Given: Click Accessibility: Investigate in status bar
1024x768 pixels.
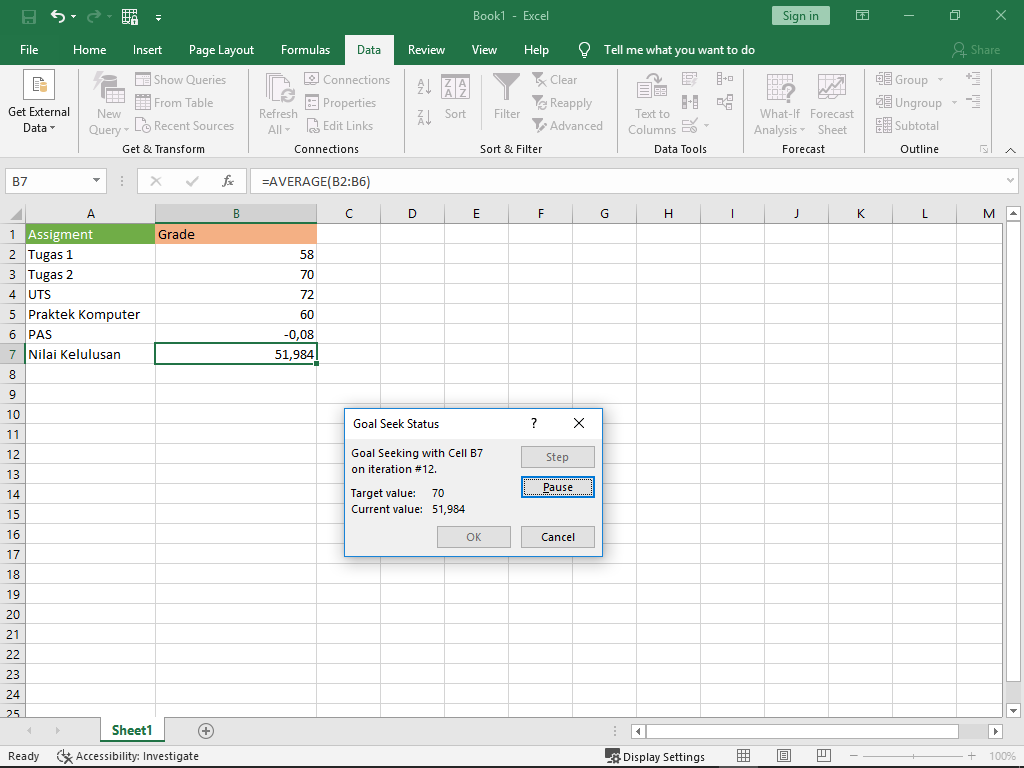Looking at the screenshot, I should coord(128,756).
